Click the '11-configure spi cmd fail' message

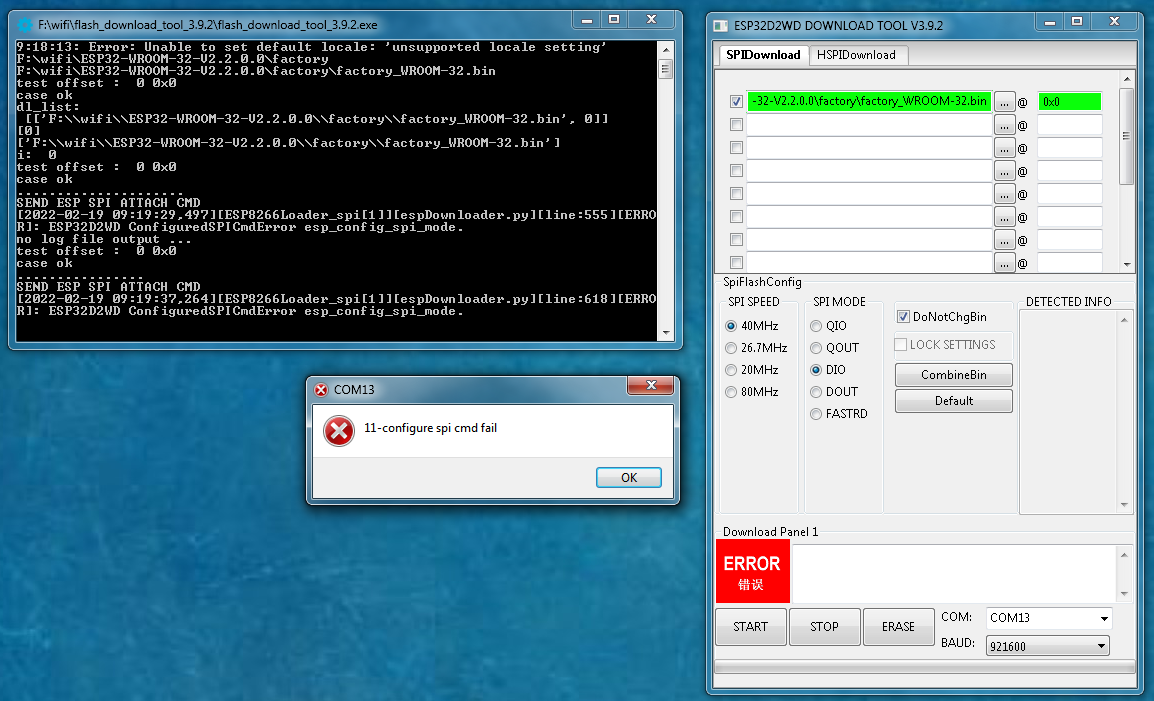pos(431,428)
